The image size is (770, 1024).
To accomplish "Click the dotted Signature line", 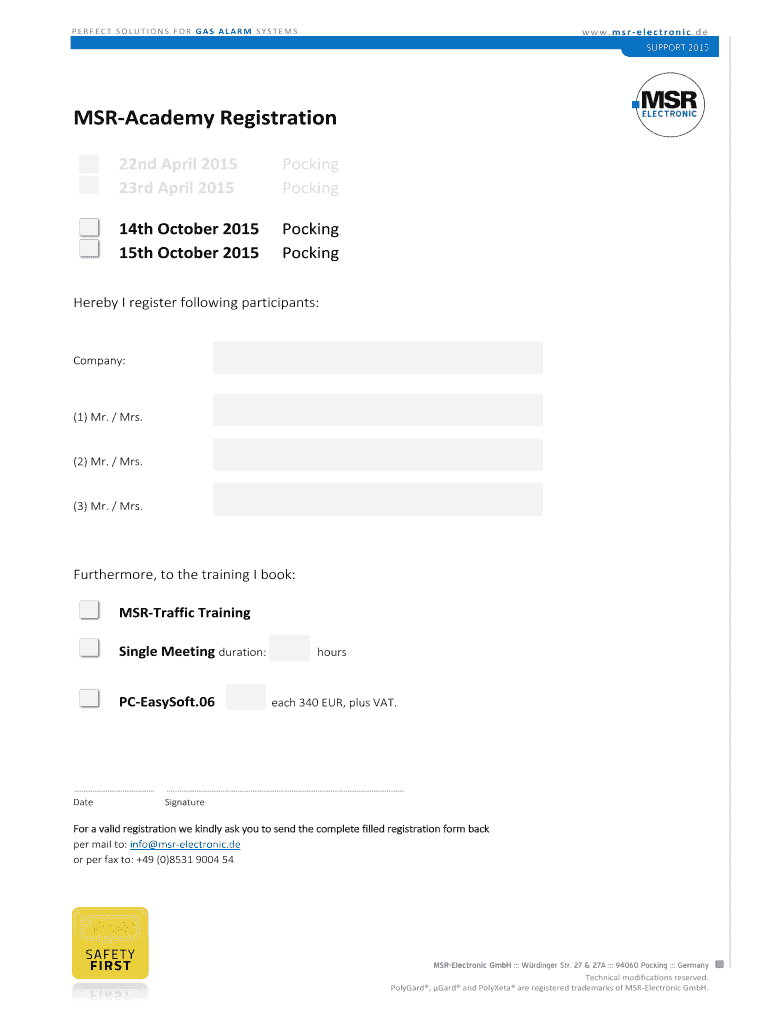I will [285, 791].
